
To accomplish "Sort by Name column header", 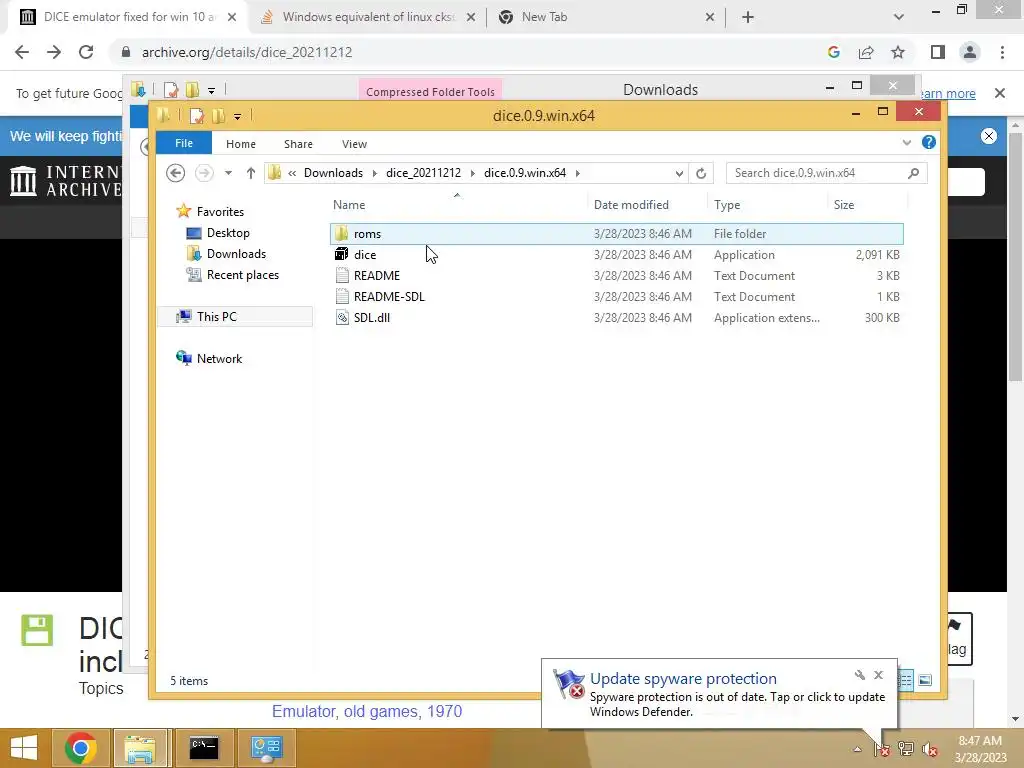I will click(x=349, y=205).
